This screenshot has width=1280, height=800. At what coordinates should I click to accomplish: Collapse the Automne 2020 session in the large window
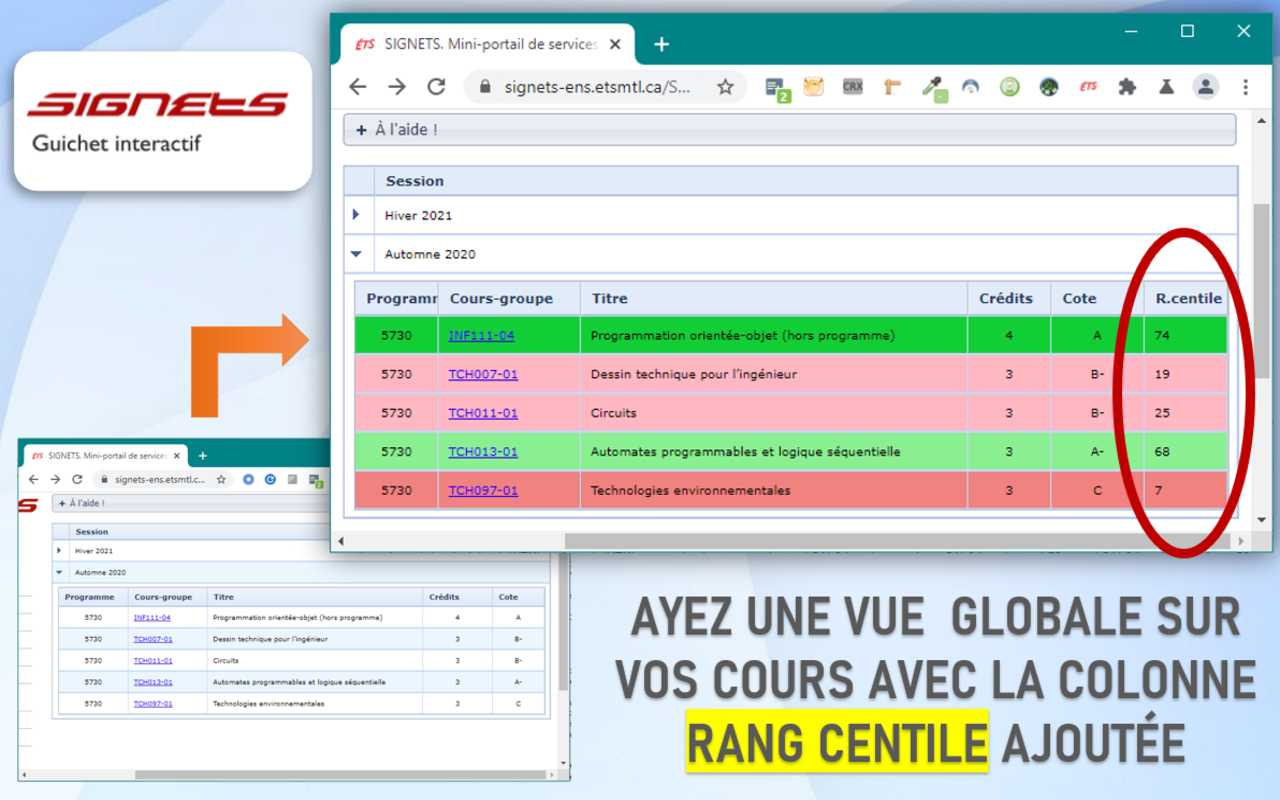(x=356, y=254)
